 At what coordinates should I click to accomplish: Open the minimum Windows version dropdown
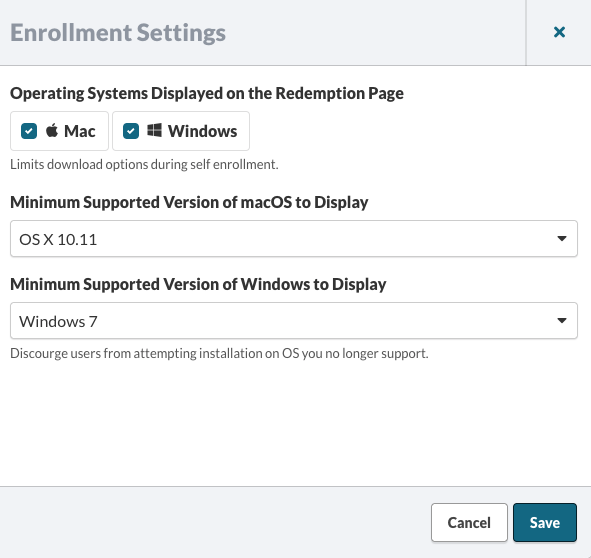pyautogui.click(x=294, y=320)
